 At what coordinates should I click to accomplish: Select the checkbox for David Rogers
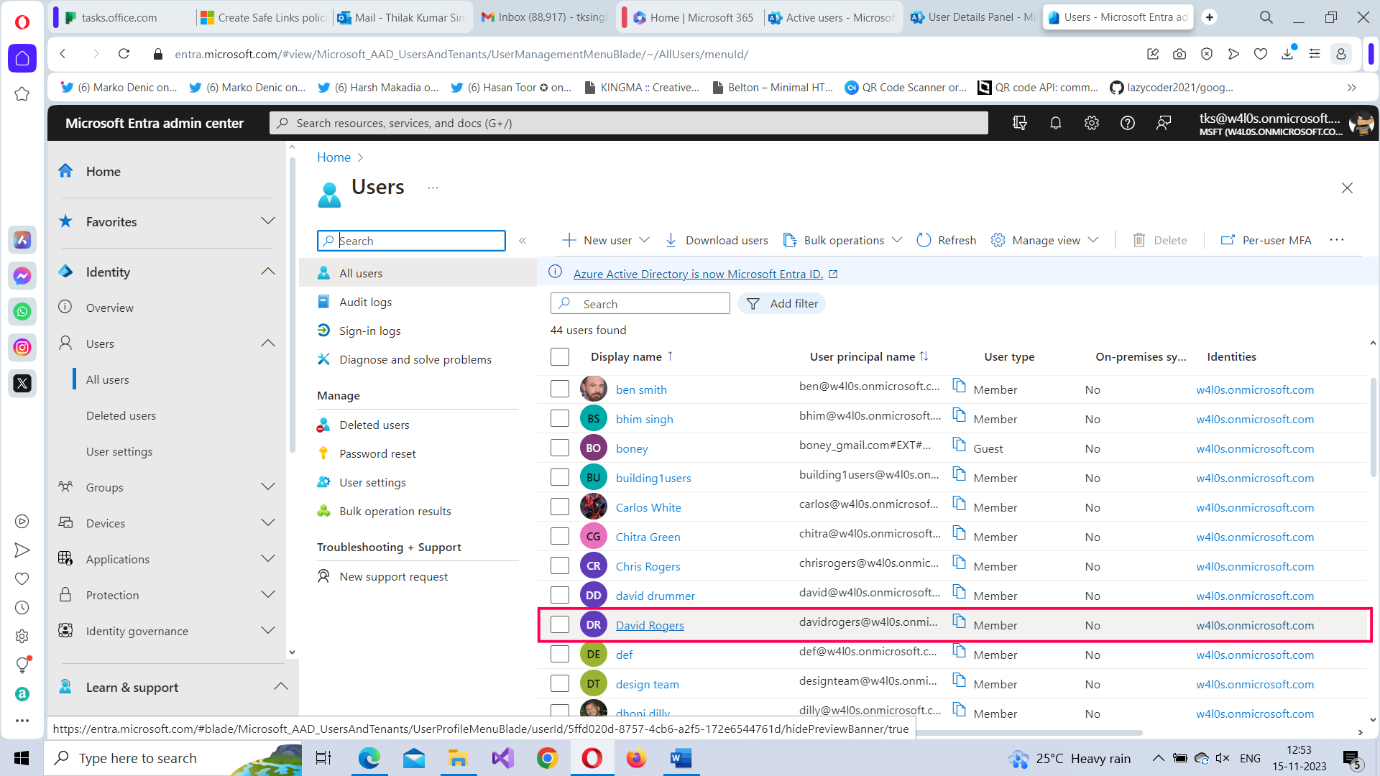coord(559,624)
